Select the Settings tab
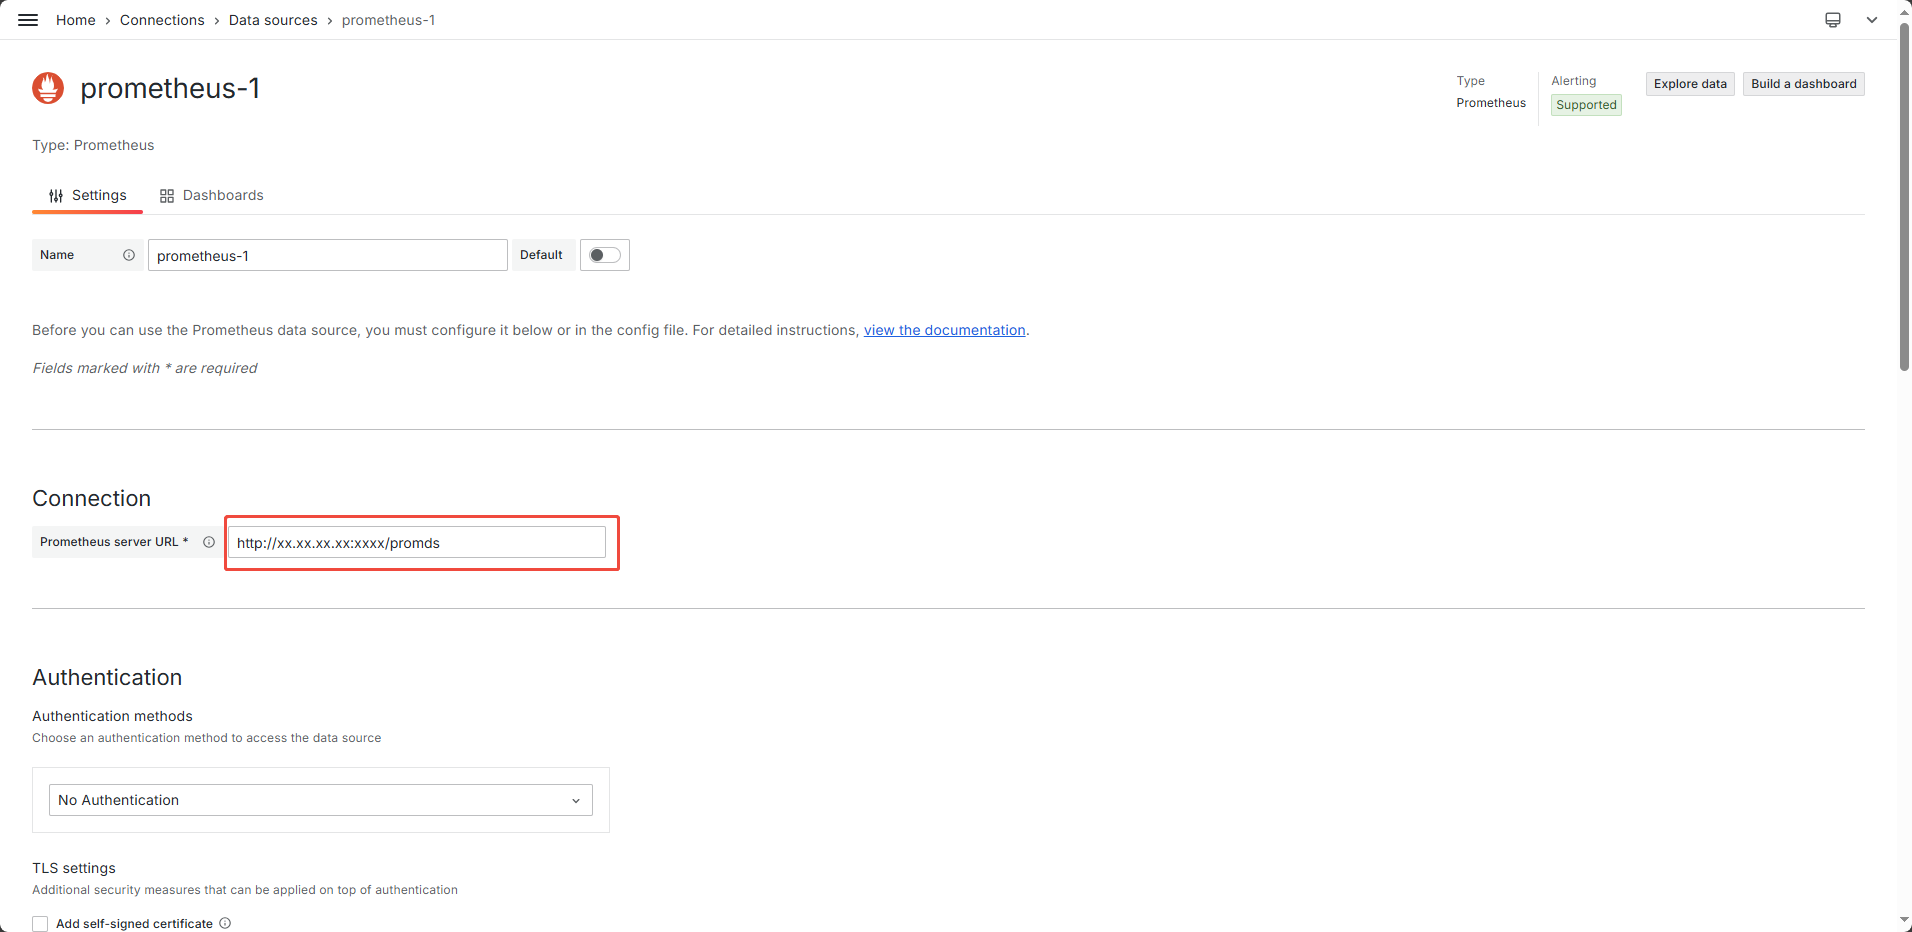 click(x=88, y=195)
